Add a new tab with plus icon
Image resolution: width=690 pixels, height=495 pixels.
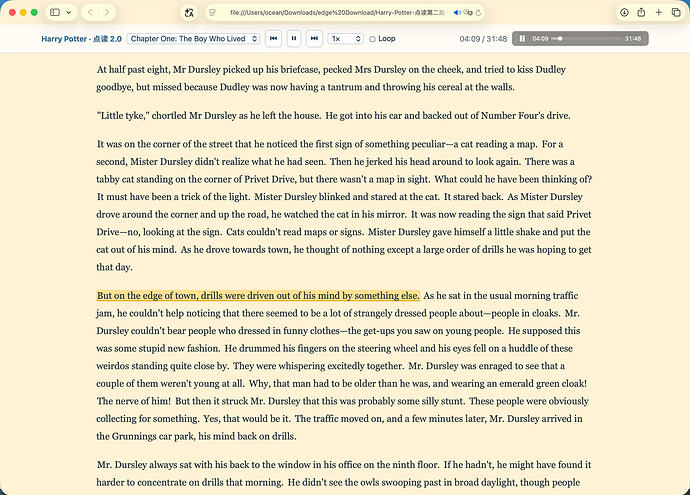(658, 12)
